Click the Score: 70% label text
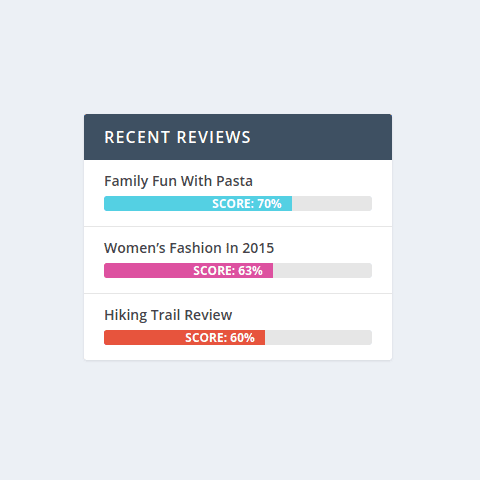 click(x=247, y=204)
